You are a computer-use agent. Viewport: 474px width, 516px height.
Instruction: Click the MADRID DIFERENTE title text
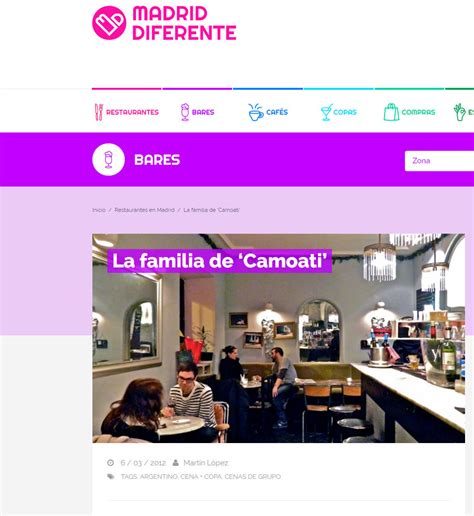point(184,23)
